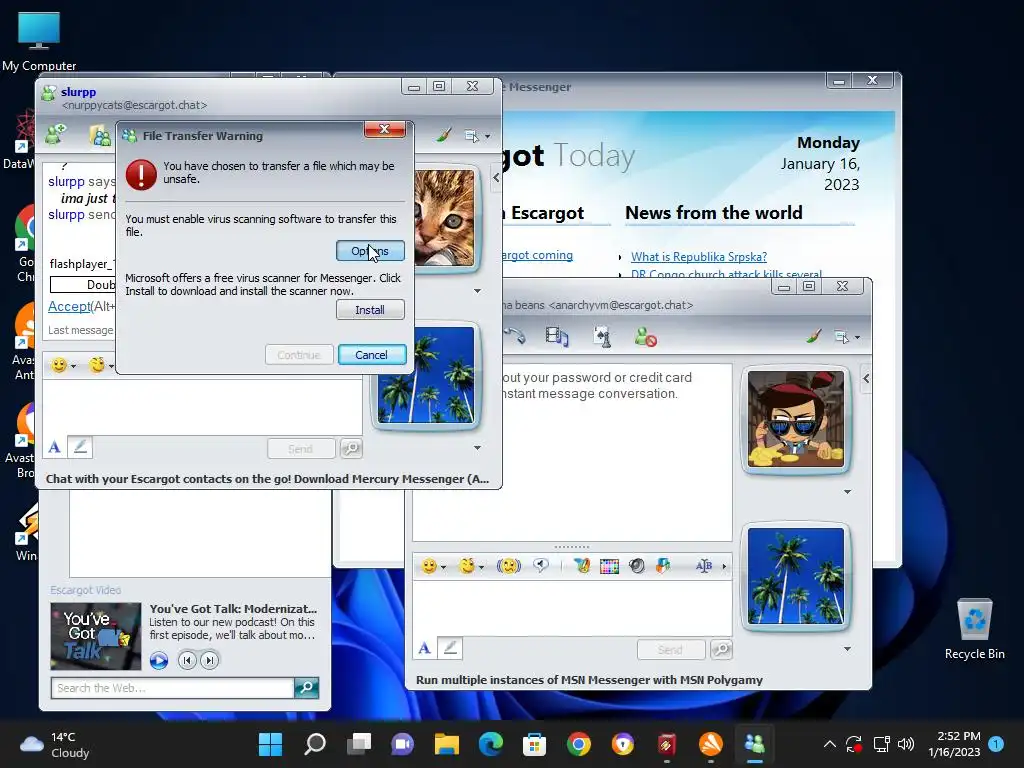Show hidden tray icons chevron
This screenshot has height=768, width=1024.
pyautogui.click(x=829, y=744)
